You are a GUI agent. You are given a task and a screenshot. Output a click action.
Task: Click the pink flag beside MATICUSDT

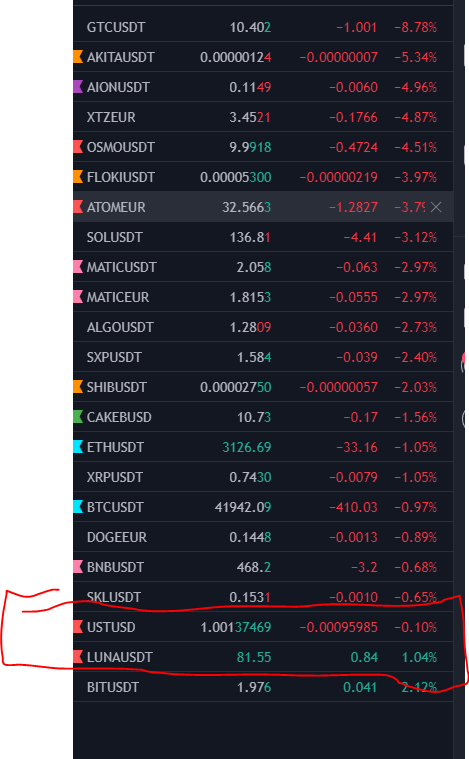78,267
